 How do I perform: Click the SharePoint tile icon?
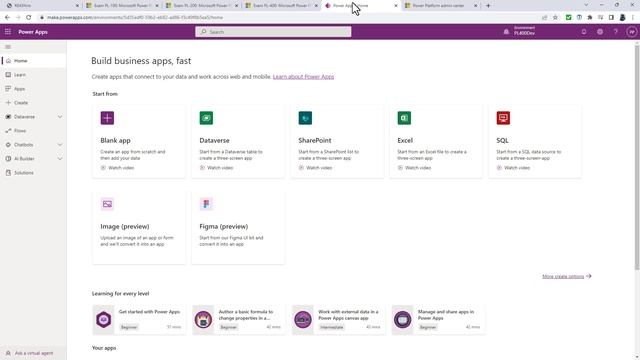305,118
